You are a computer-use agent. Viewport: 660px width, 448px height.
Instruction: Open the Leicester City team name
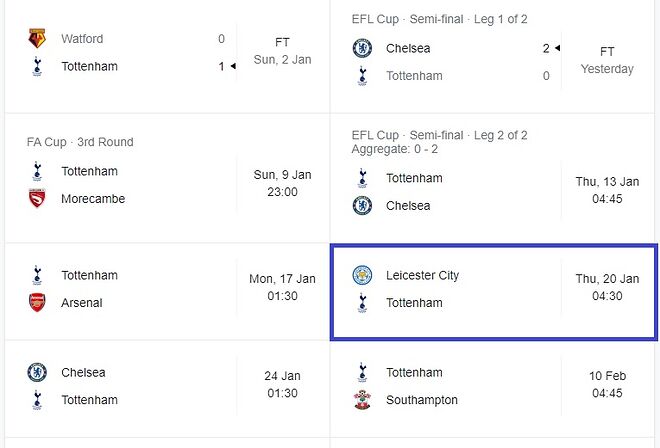coord(422,275)
